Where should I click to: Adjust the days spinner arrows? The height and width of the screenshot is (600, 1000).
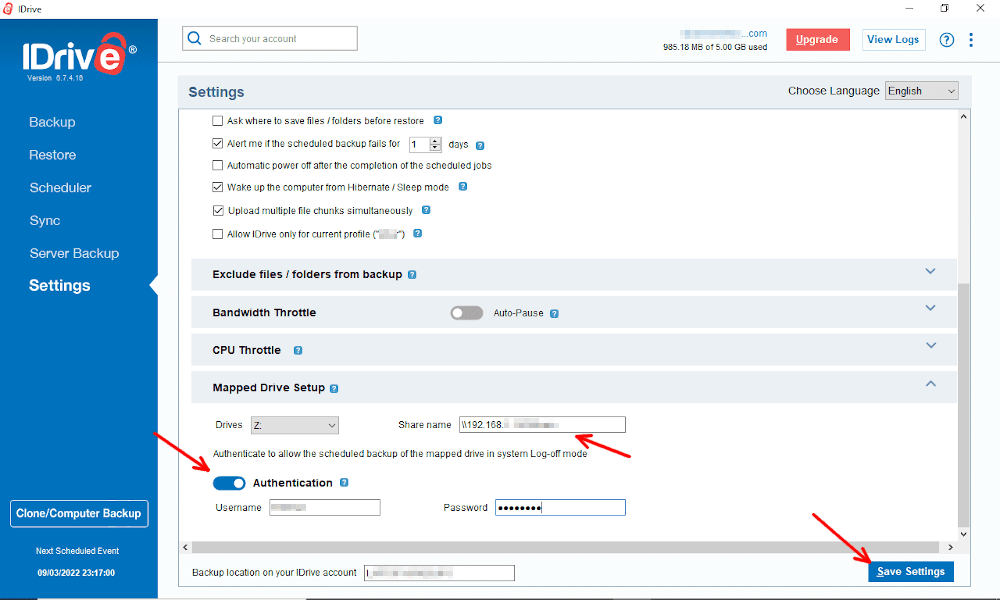pyautogui.click(x=435, y=144)
